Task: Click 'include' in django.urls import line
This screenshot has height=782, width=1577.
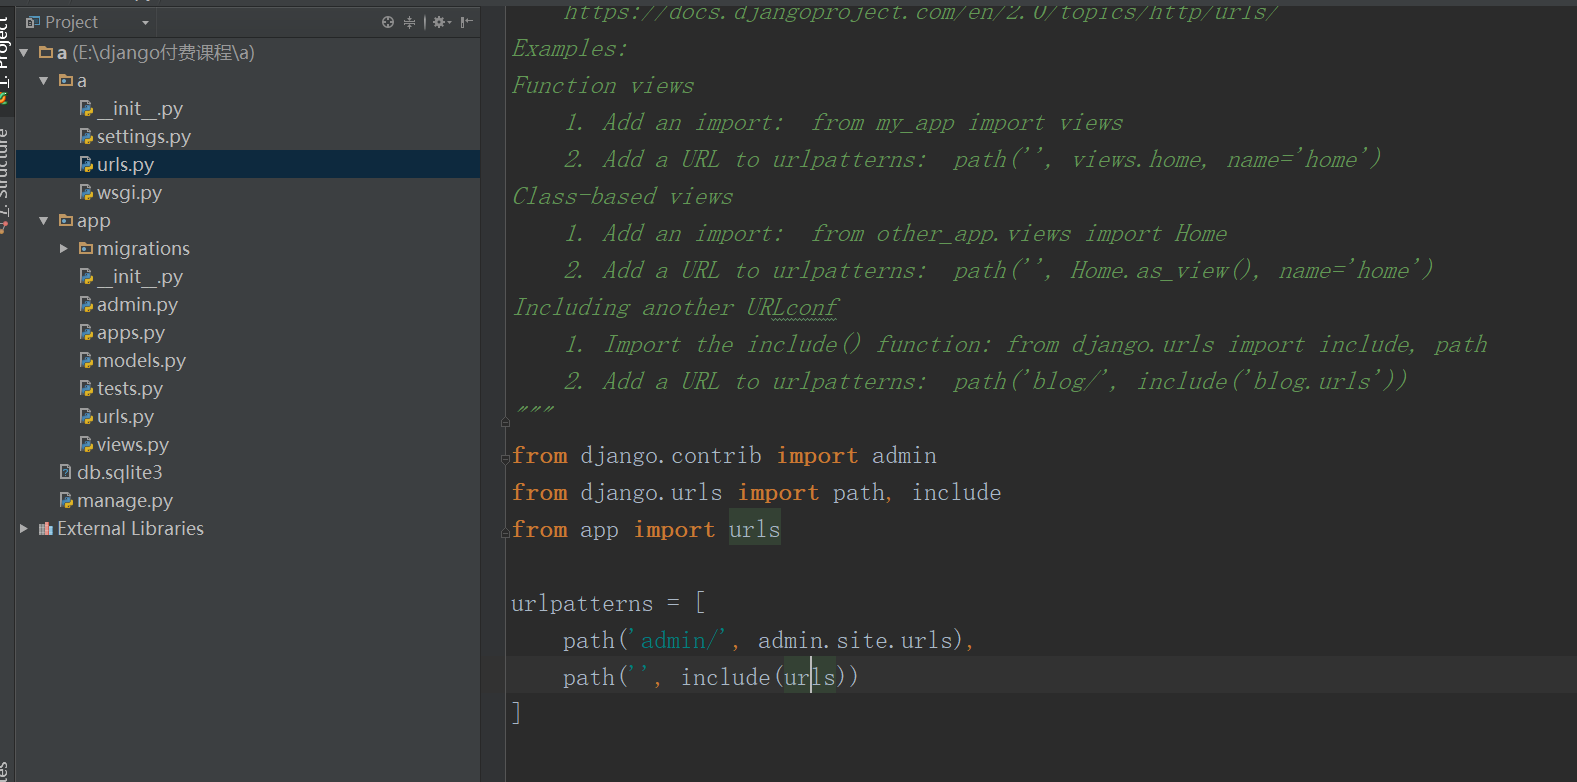Action: [956, 492]
